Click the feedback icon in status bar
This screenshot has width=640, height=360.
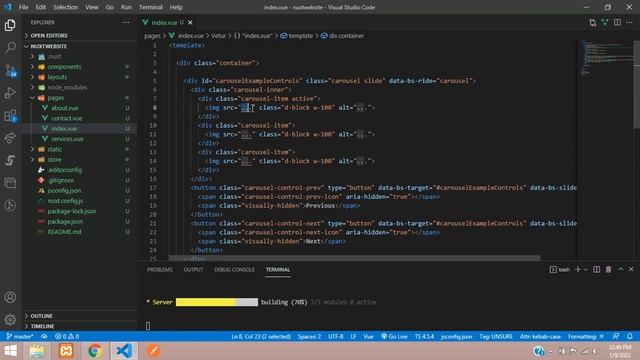pos(616,336)
